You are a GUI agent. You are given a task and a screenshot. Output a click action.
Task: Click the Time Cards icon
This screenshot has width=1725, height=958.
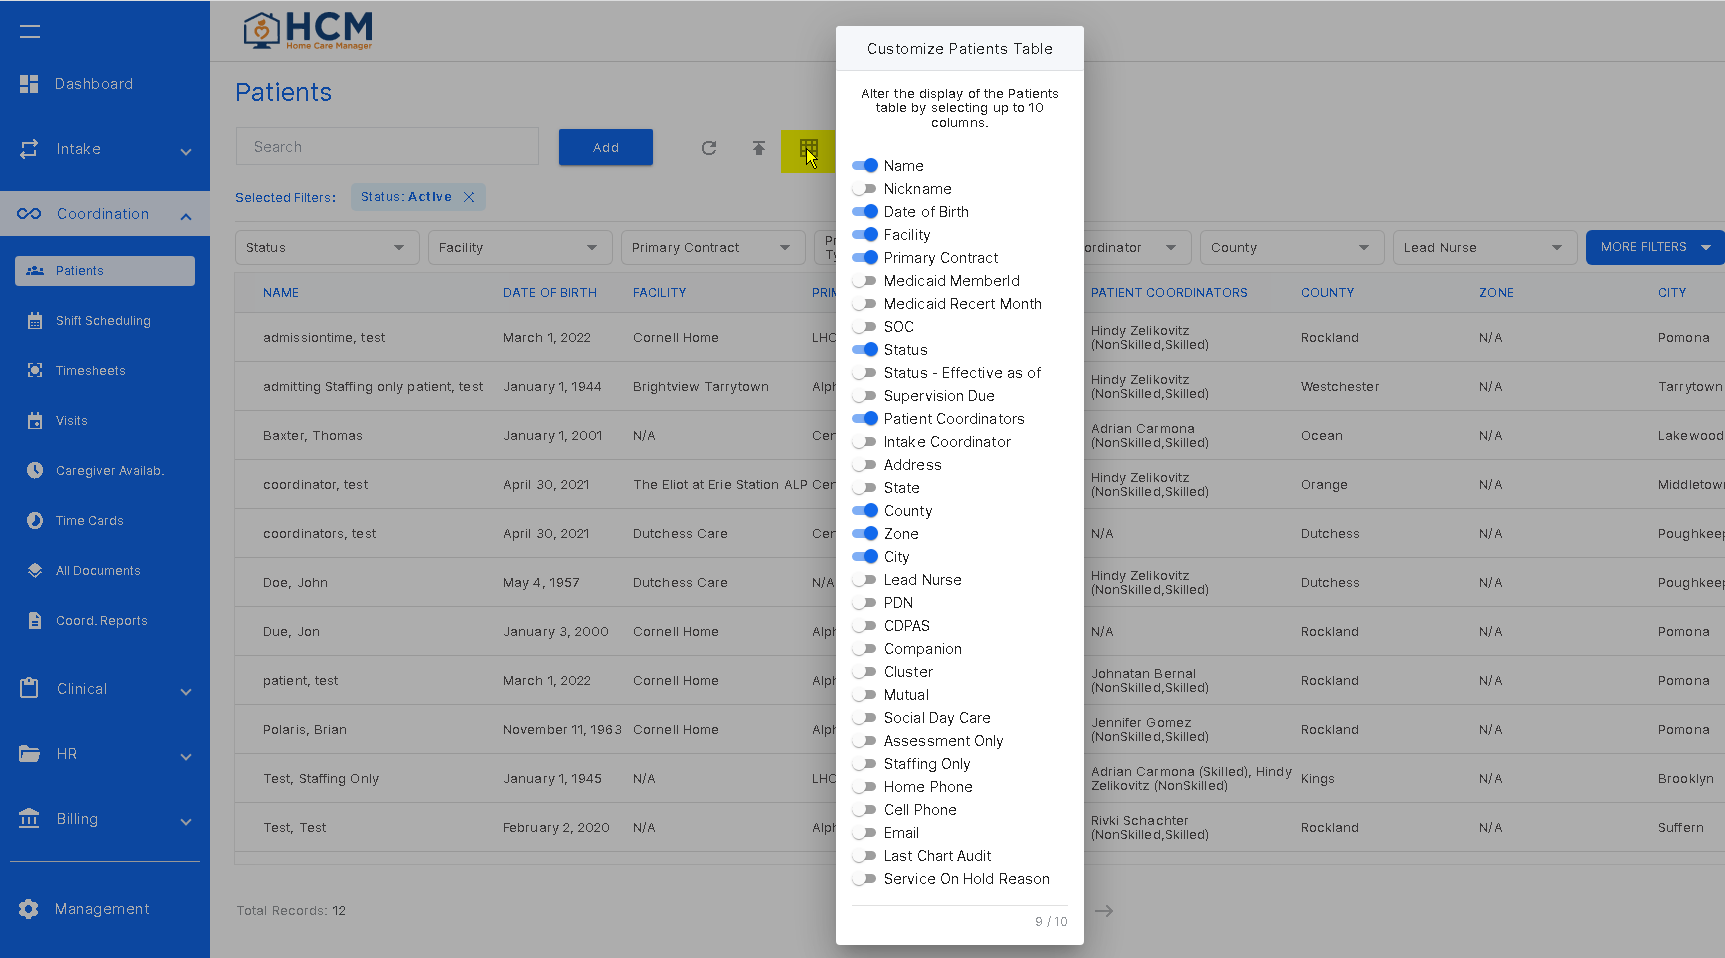pyautogui.click(x=35, y=521)
